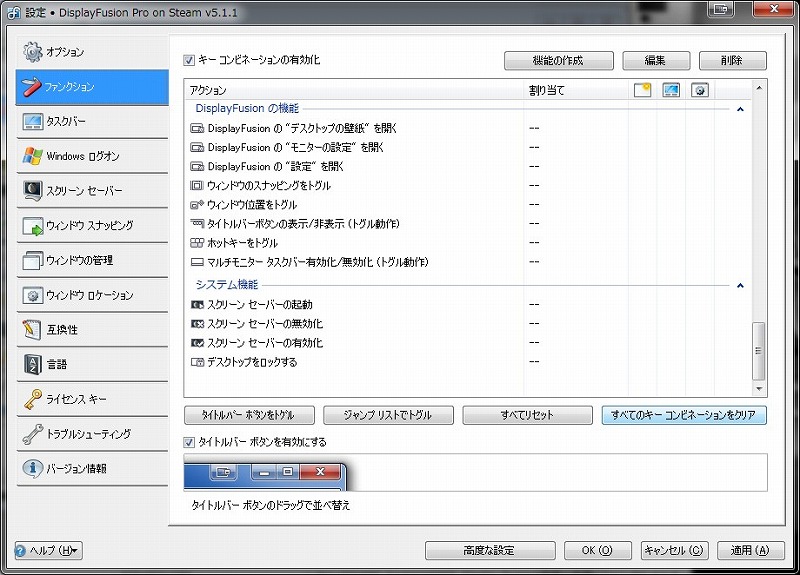Click the key icon for ライセンス キー
Image resolution: width=800 pixels, height=575 pixels.
click(x=33, y=399)
